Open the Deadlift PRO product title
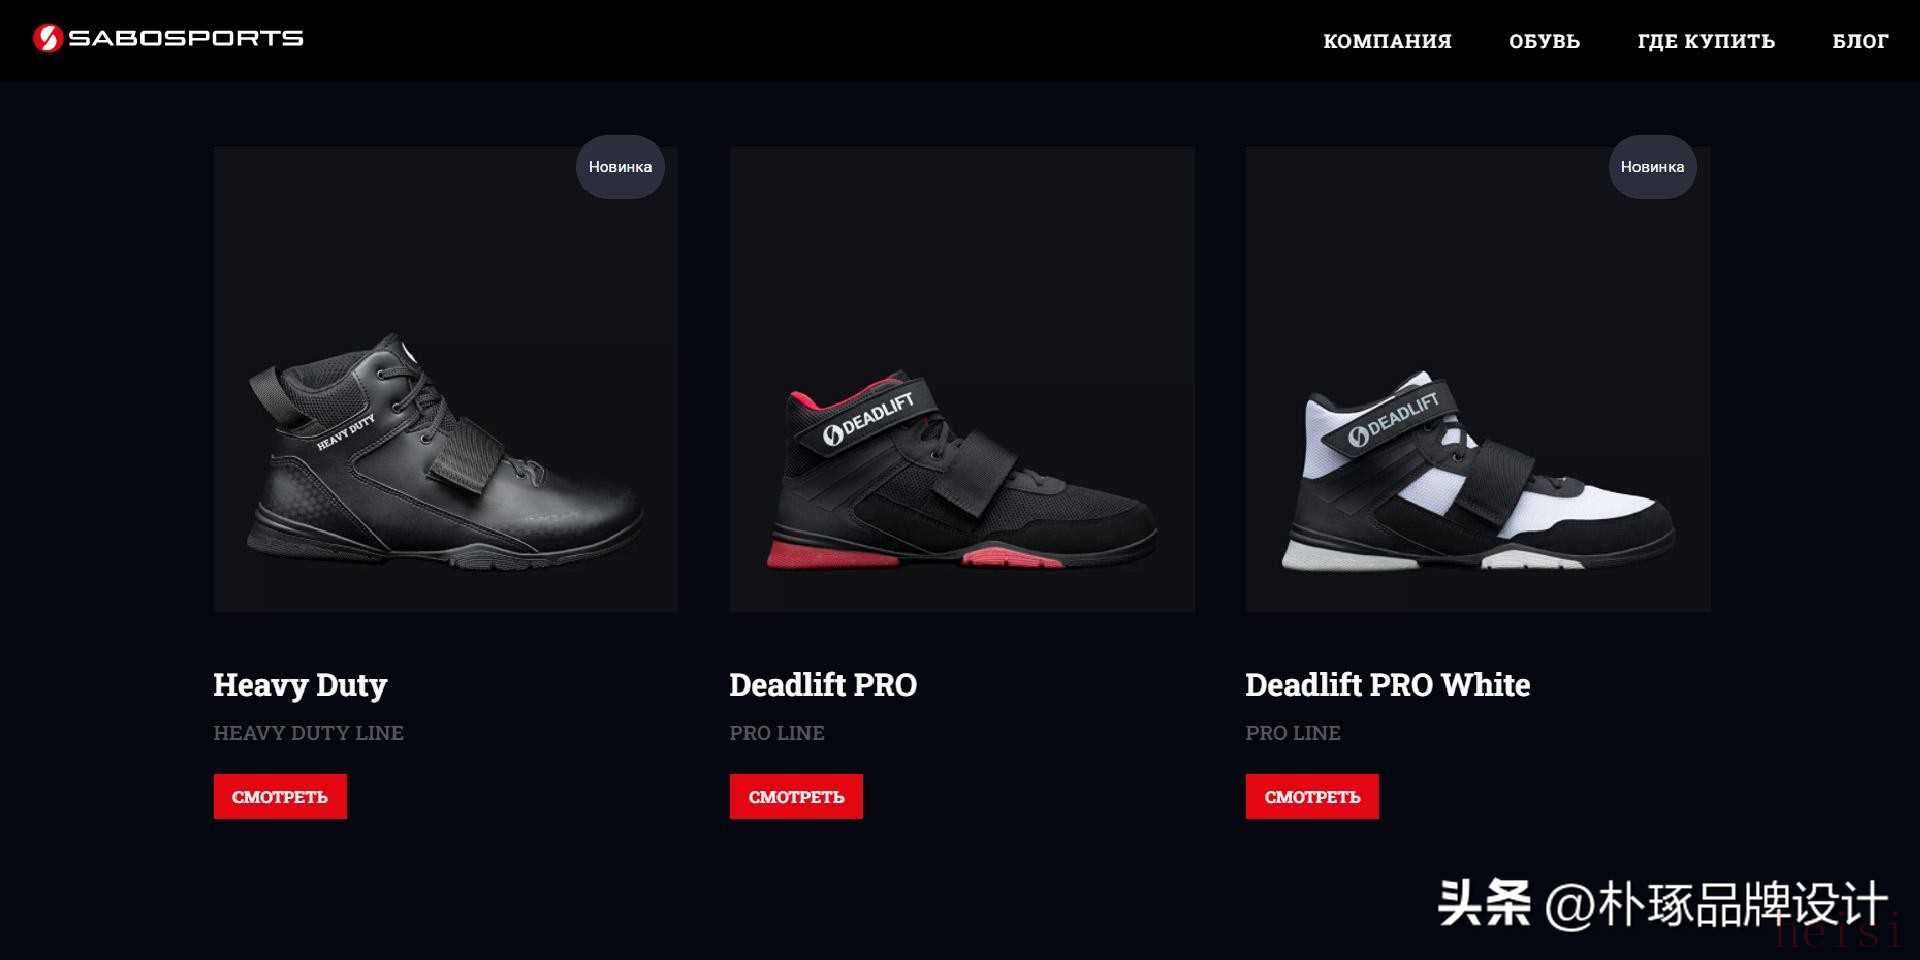 click(823, 685)
